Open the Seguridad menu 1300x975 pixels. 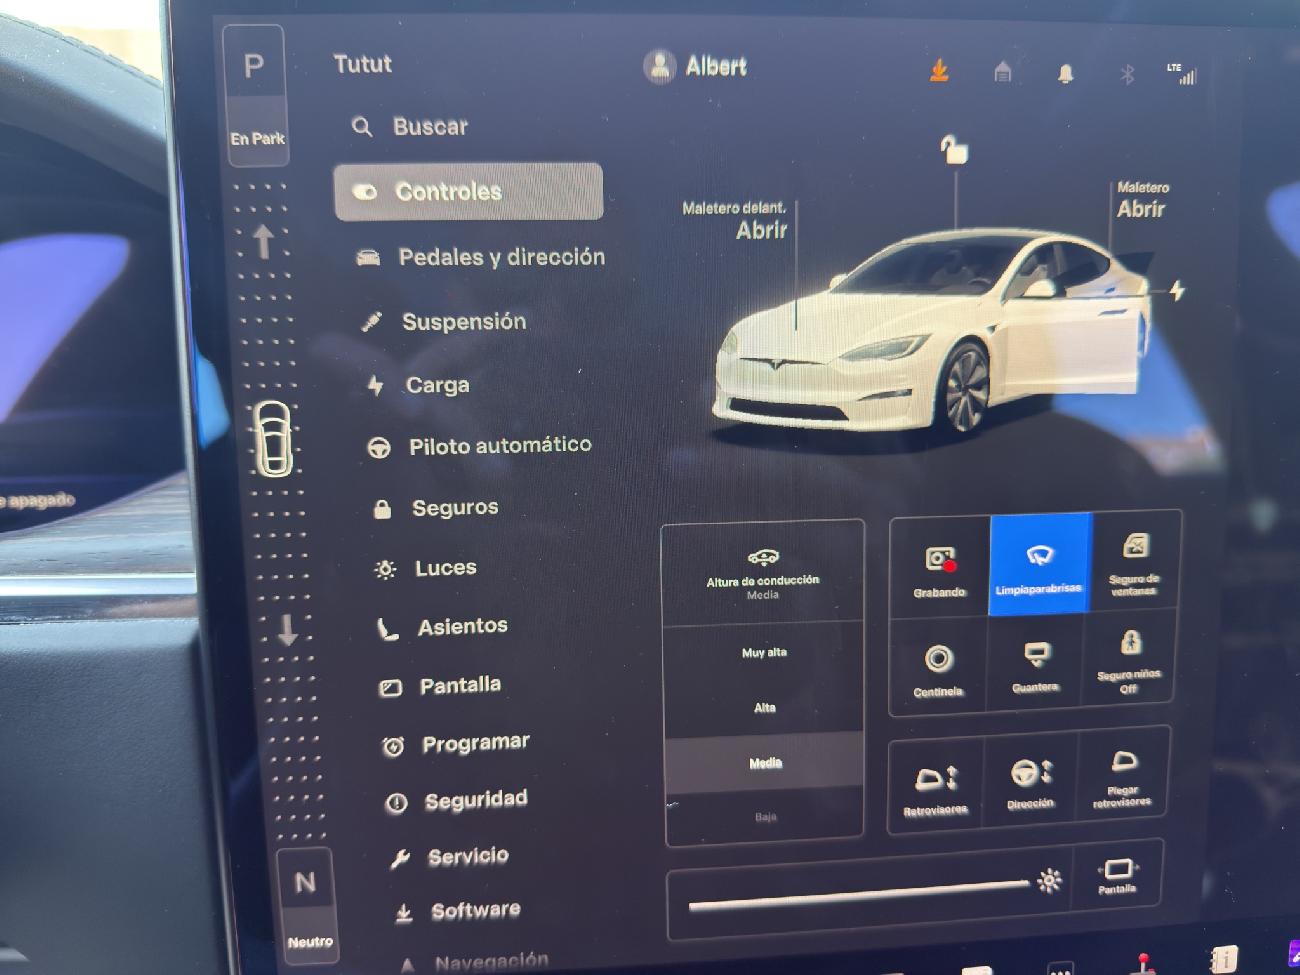click(x=456, y=800)
